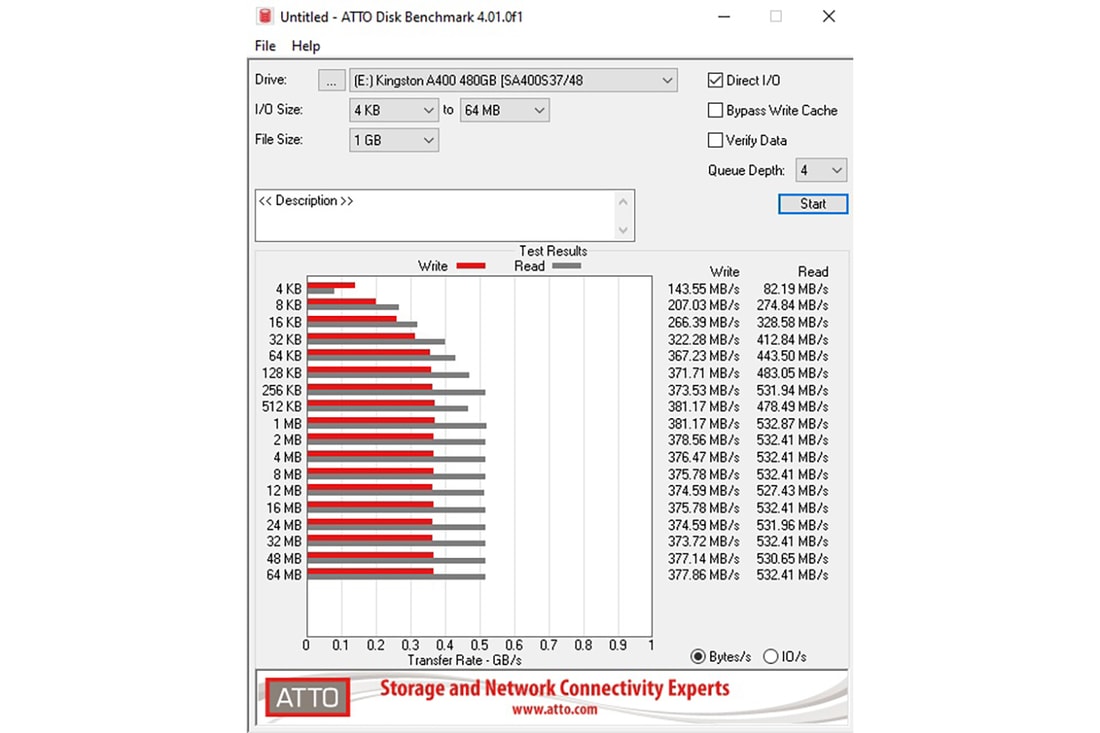The width and height of the screenshot is (1100, 733).
Task: Click the 443.50 MB/s read value
Action: [x=792, y=356]
